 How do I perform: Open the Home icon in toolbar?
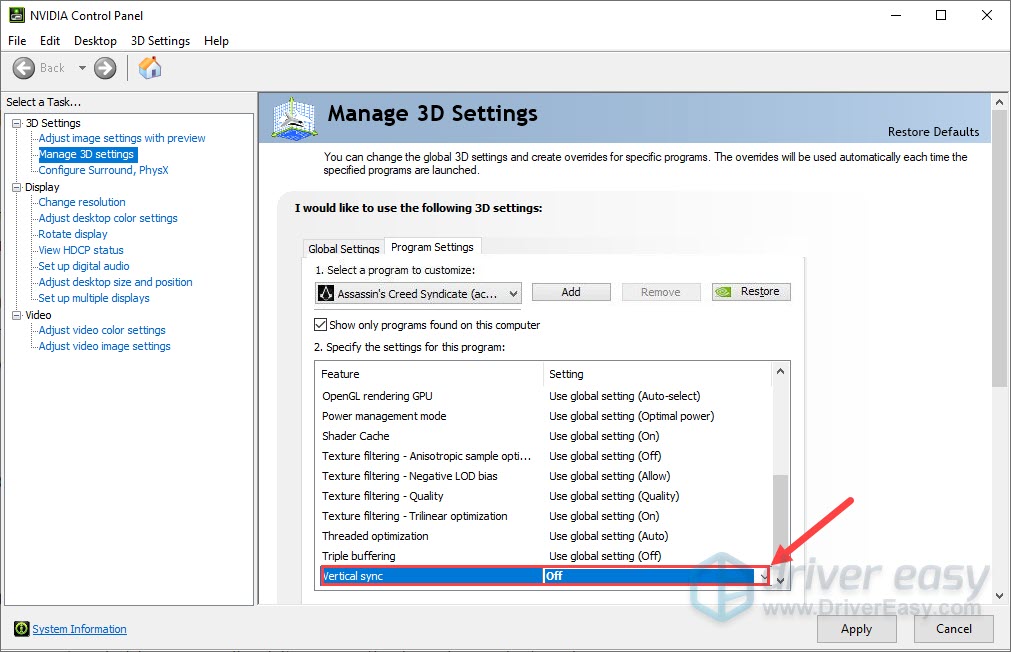150,68
